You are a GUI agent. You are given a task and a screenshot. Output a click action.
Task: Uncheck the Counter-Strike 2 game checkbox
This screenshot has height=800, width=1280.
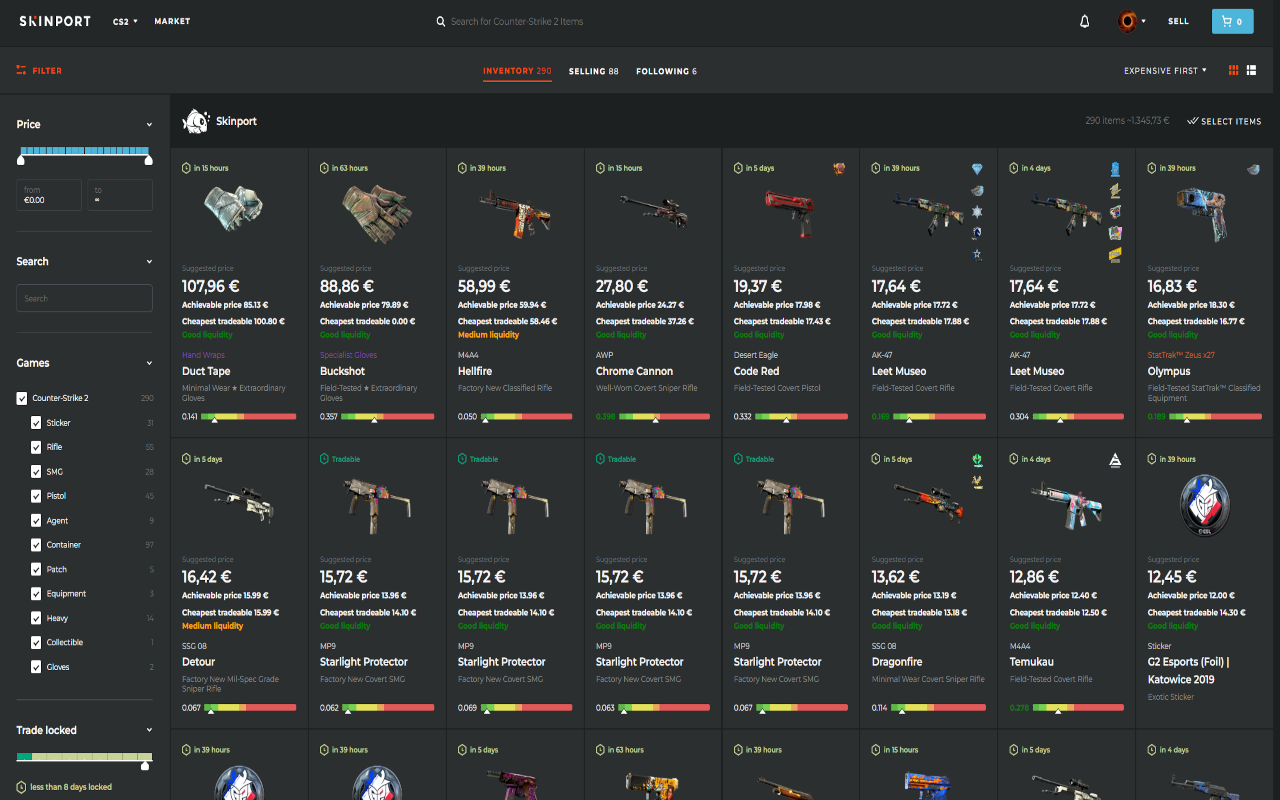(22, 398)
